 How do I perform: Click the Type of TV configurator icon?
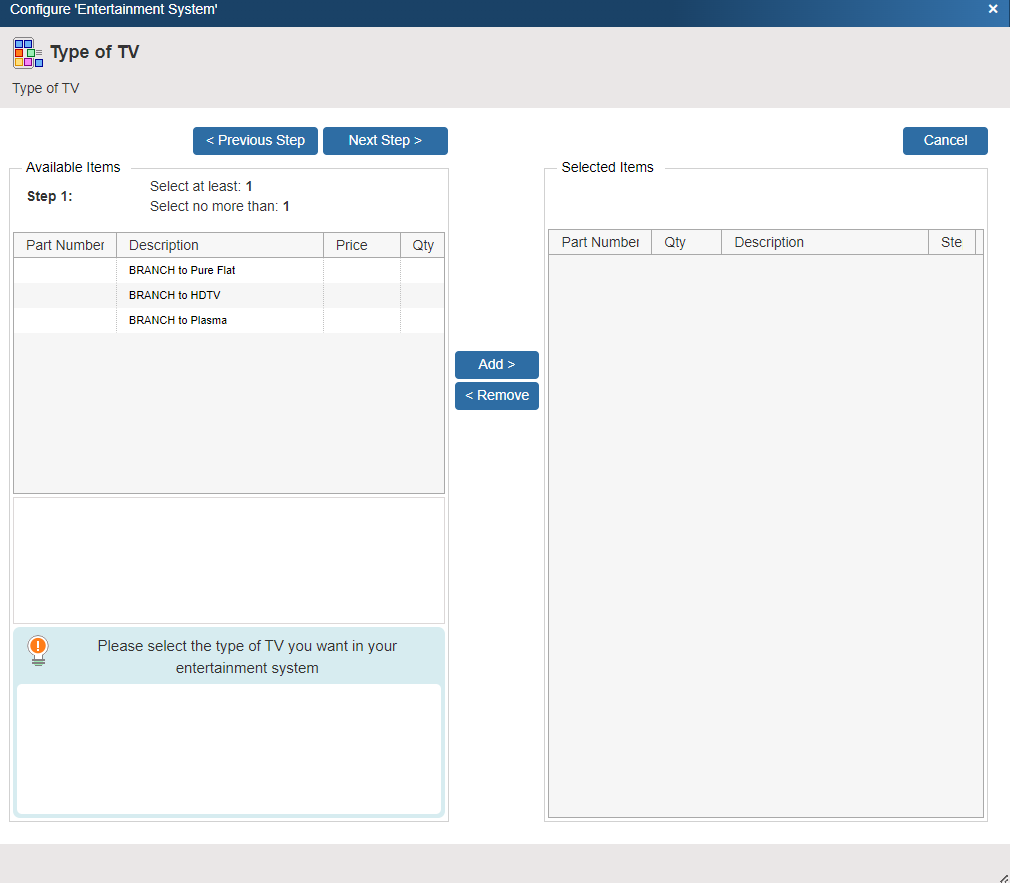point(28,53)
